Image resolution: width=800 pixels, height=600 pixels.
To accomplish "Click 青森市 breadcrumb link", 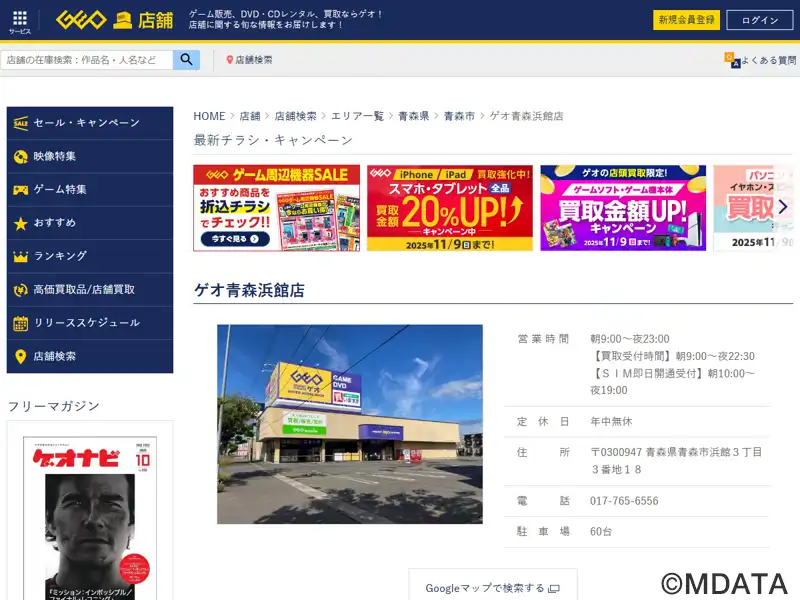I will pyautogui.click(x=459, y=116).
